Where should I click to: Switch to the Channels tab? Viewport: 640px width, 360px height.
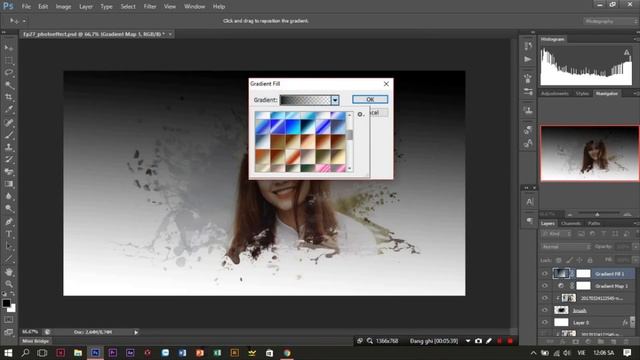[571, 223]
